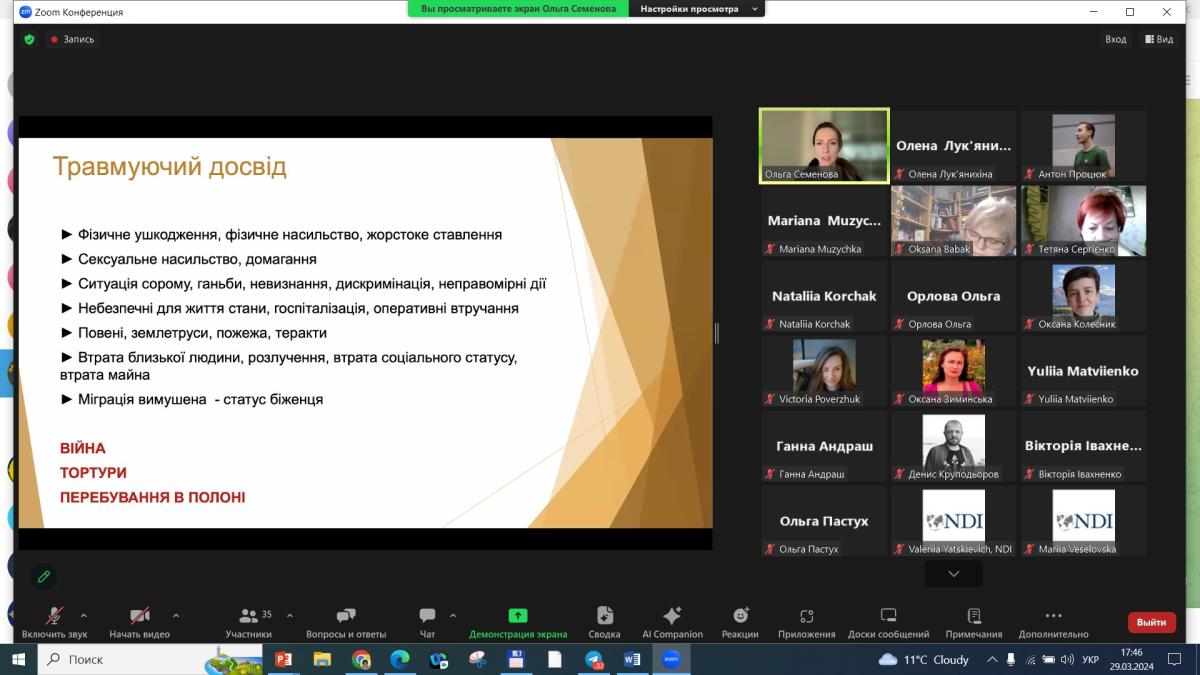
Task: Click the red Выйти leave button
Action: tap(1151, 622)
